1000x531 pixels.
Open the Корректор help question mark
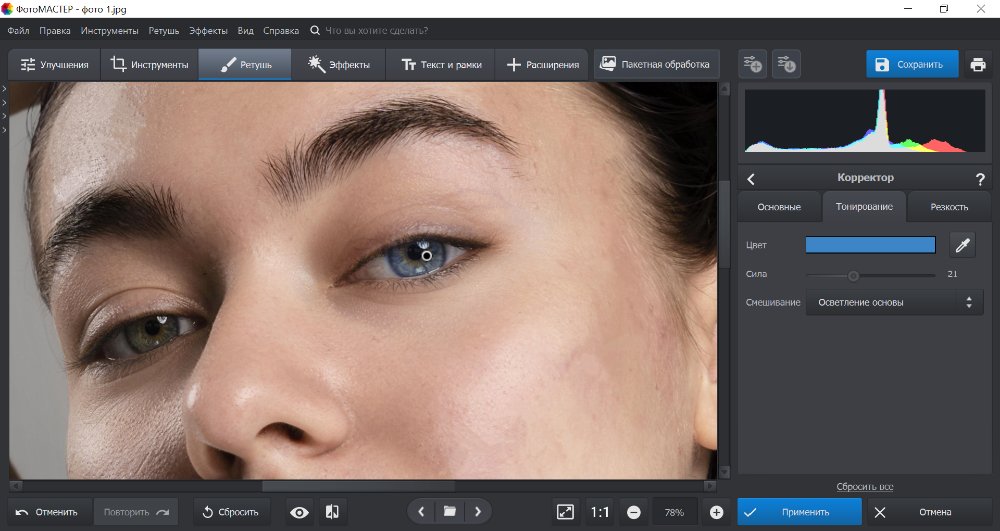979,179
